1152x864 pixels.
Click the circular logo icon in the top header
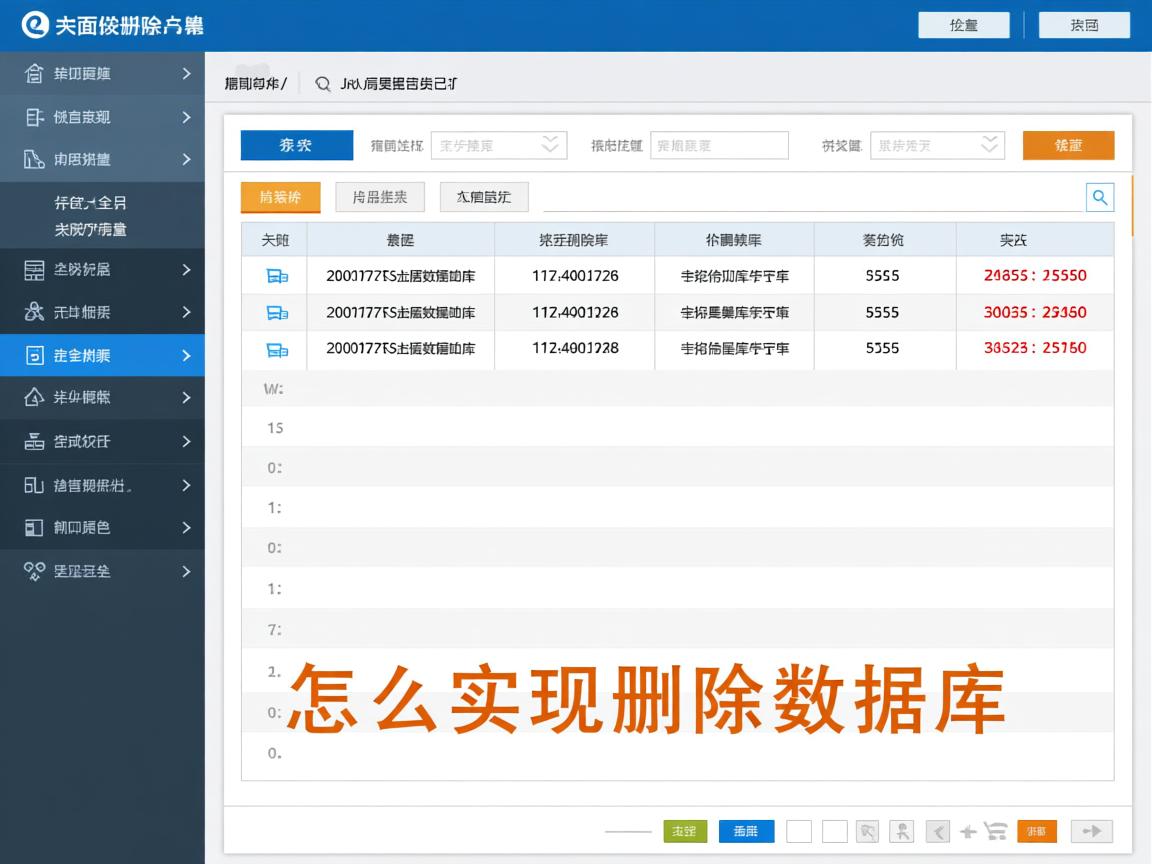point(35,23)
